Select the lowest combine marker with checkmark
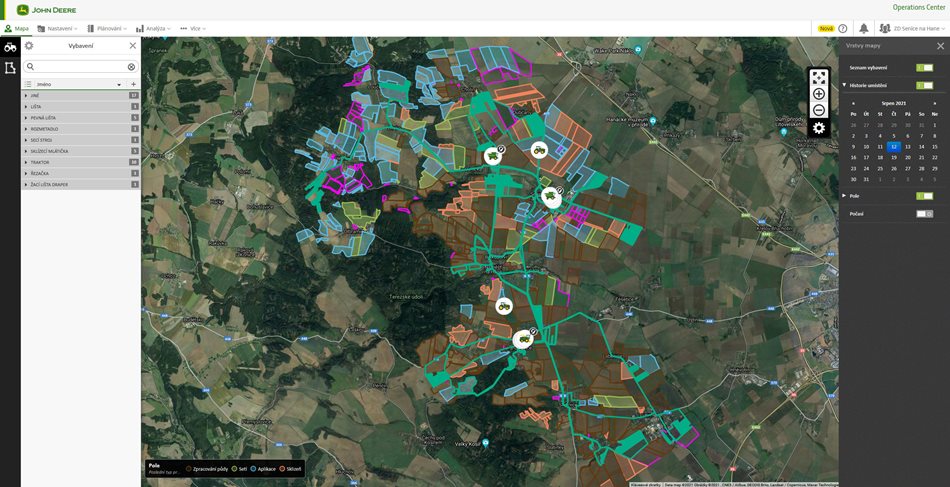950x487 pixels. point(524,339)
